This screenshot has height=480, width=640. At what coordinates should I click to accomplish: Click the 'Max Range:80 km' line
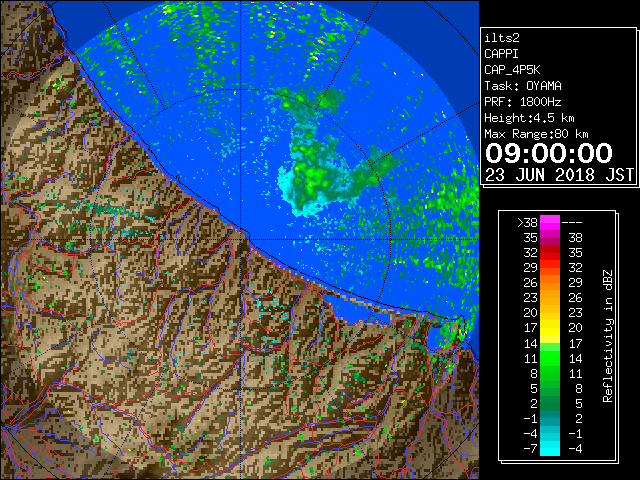536,134
